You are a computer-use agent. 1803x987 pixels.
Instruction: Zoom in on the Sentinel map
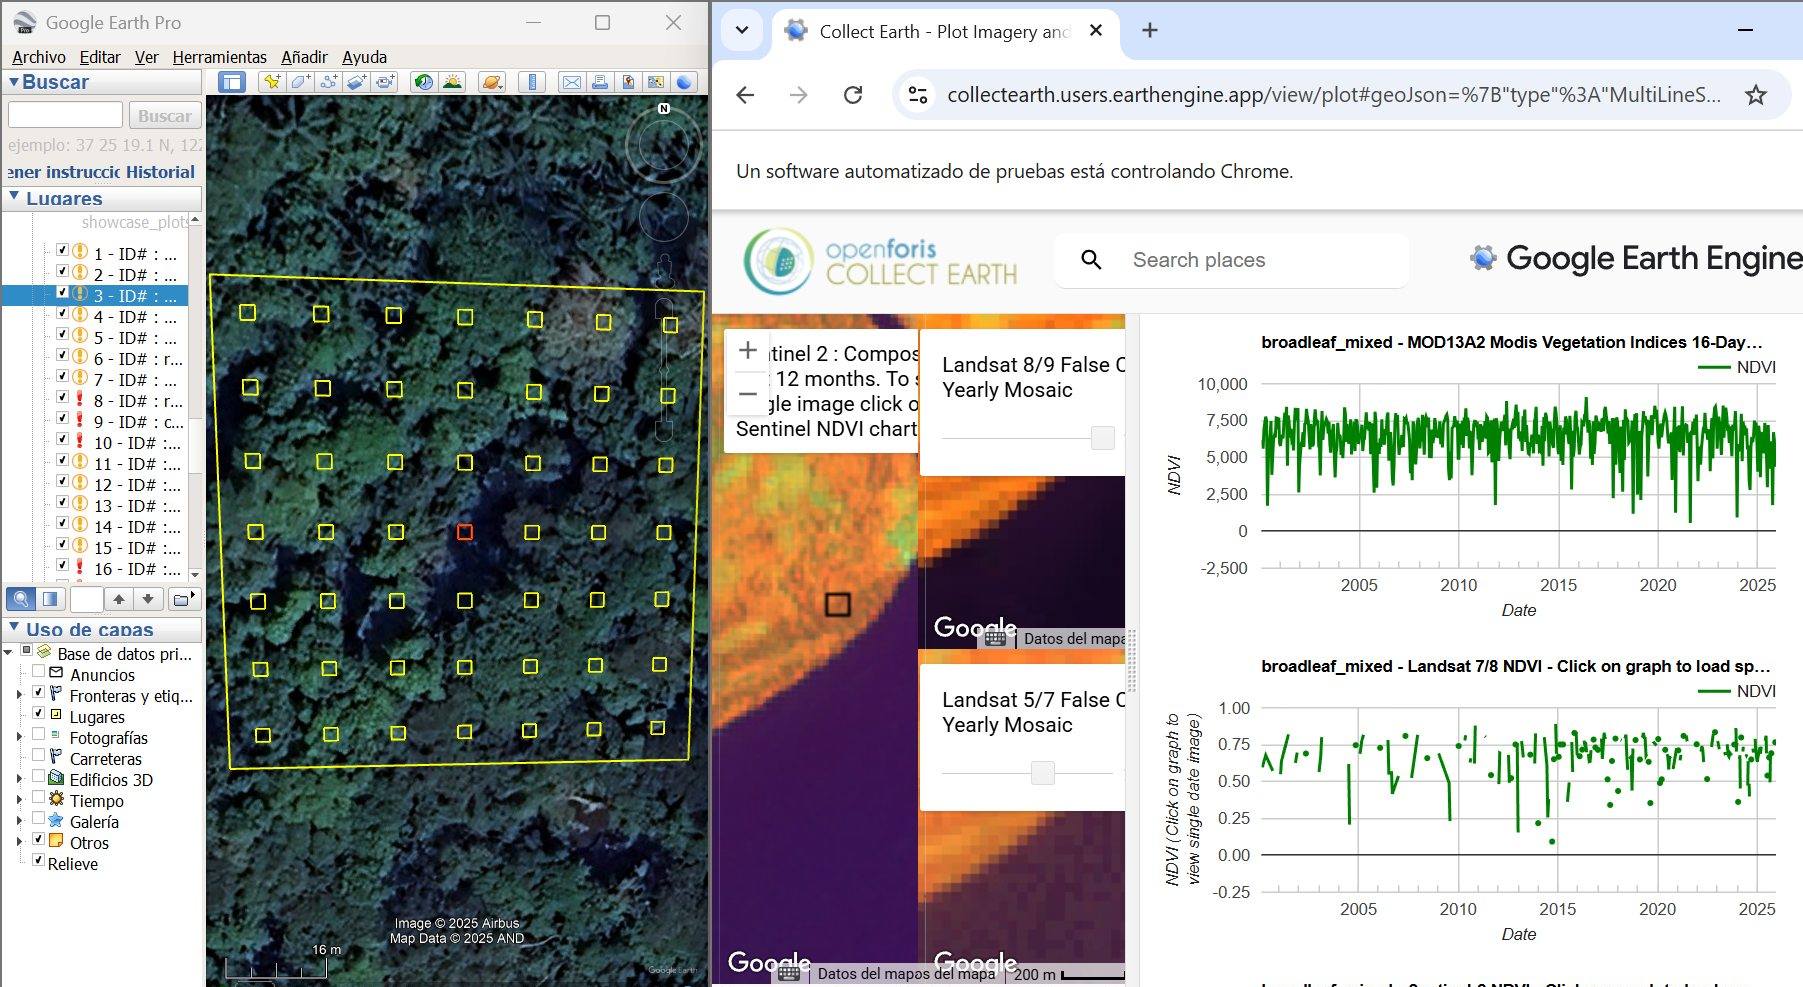(748, 351)
